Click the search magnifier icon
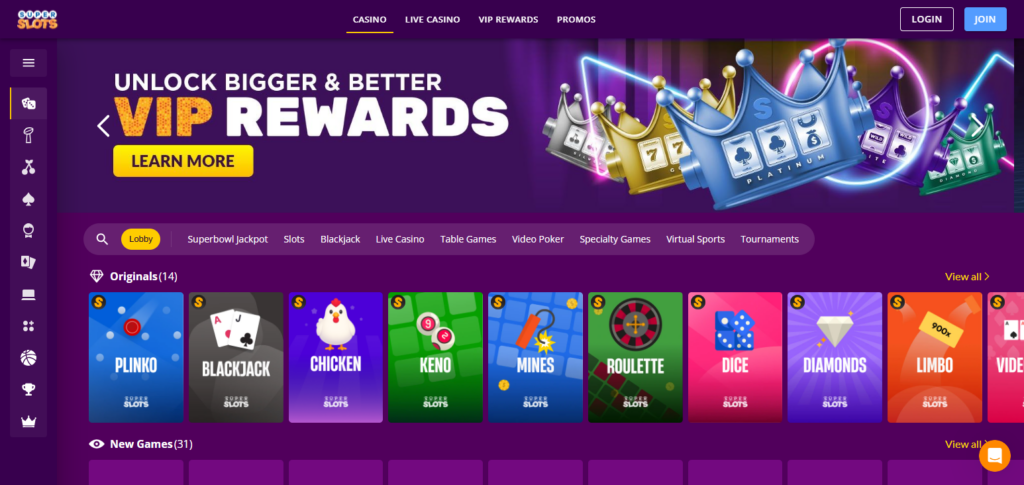The image size is (1024, 485). 102,239
